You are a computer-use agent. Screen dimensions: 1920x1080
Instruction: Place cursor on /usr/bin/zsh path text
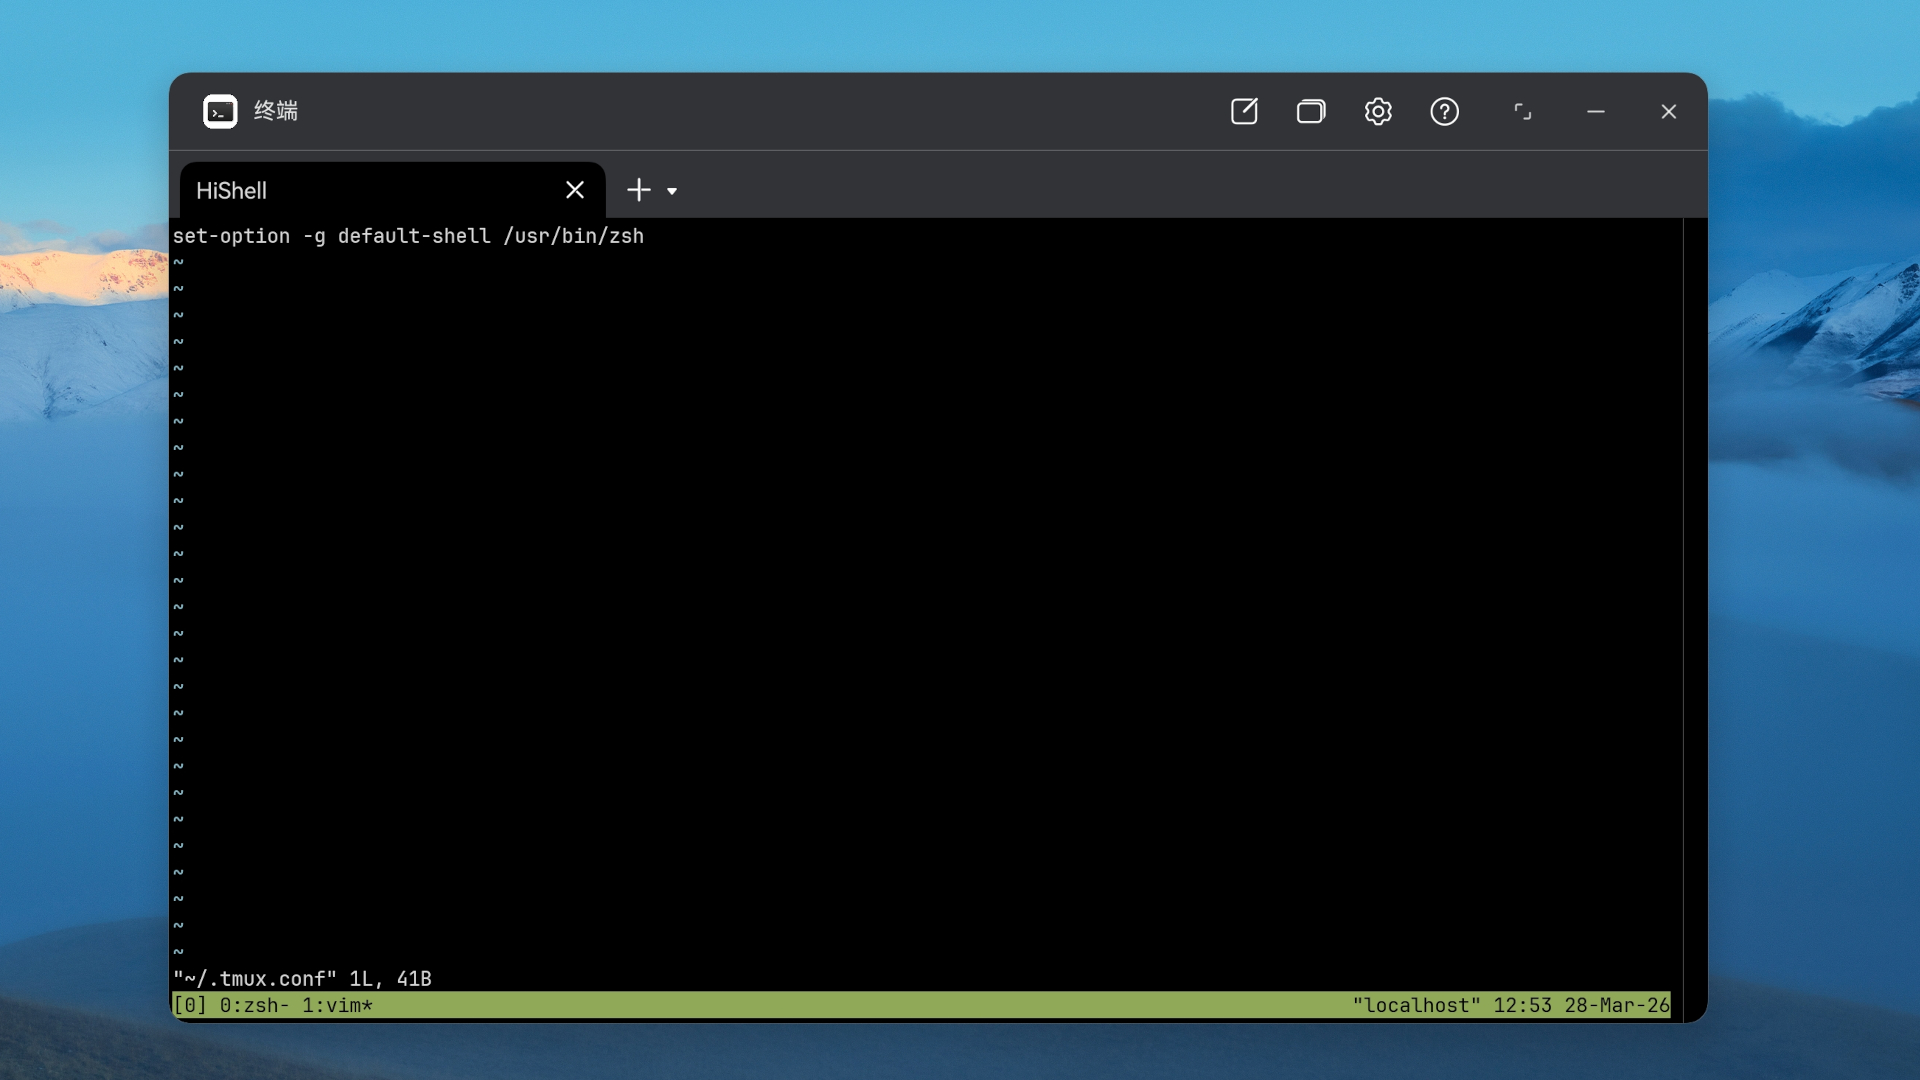click(574, 236)
